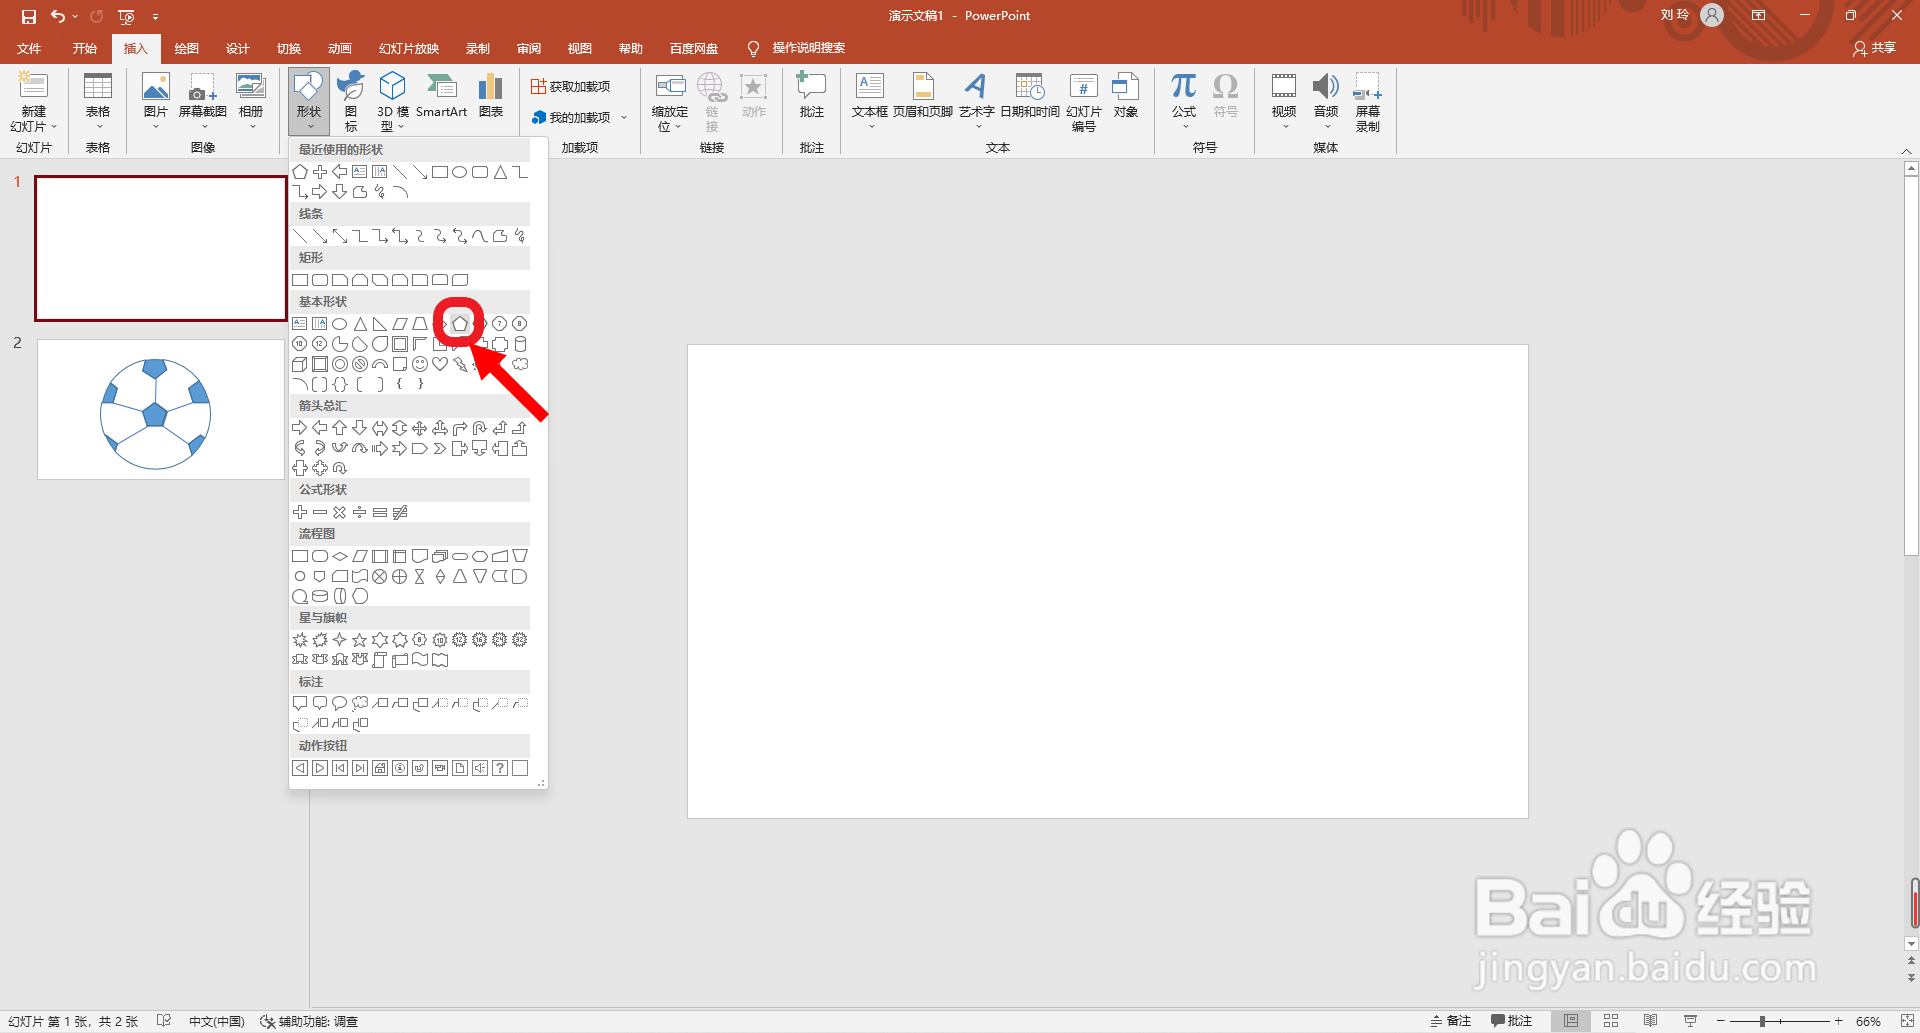Open the 文件 File tab
The image size is (1920, 1033).
pyautogui.click(x=30, y=48)
